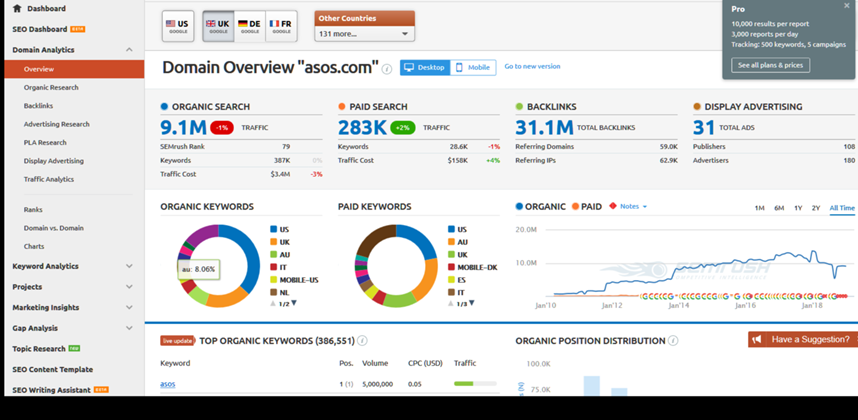858x420 pixels.
Task: Click previous page arrow in Organic Keywords legend
Action: point(273,304)
